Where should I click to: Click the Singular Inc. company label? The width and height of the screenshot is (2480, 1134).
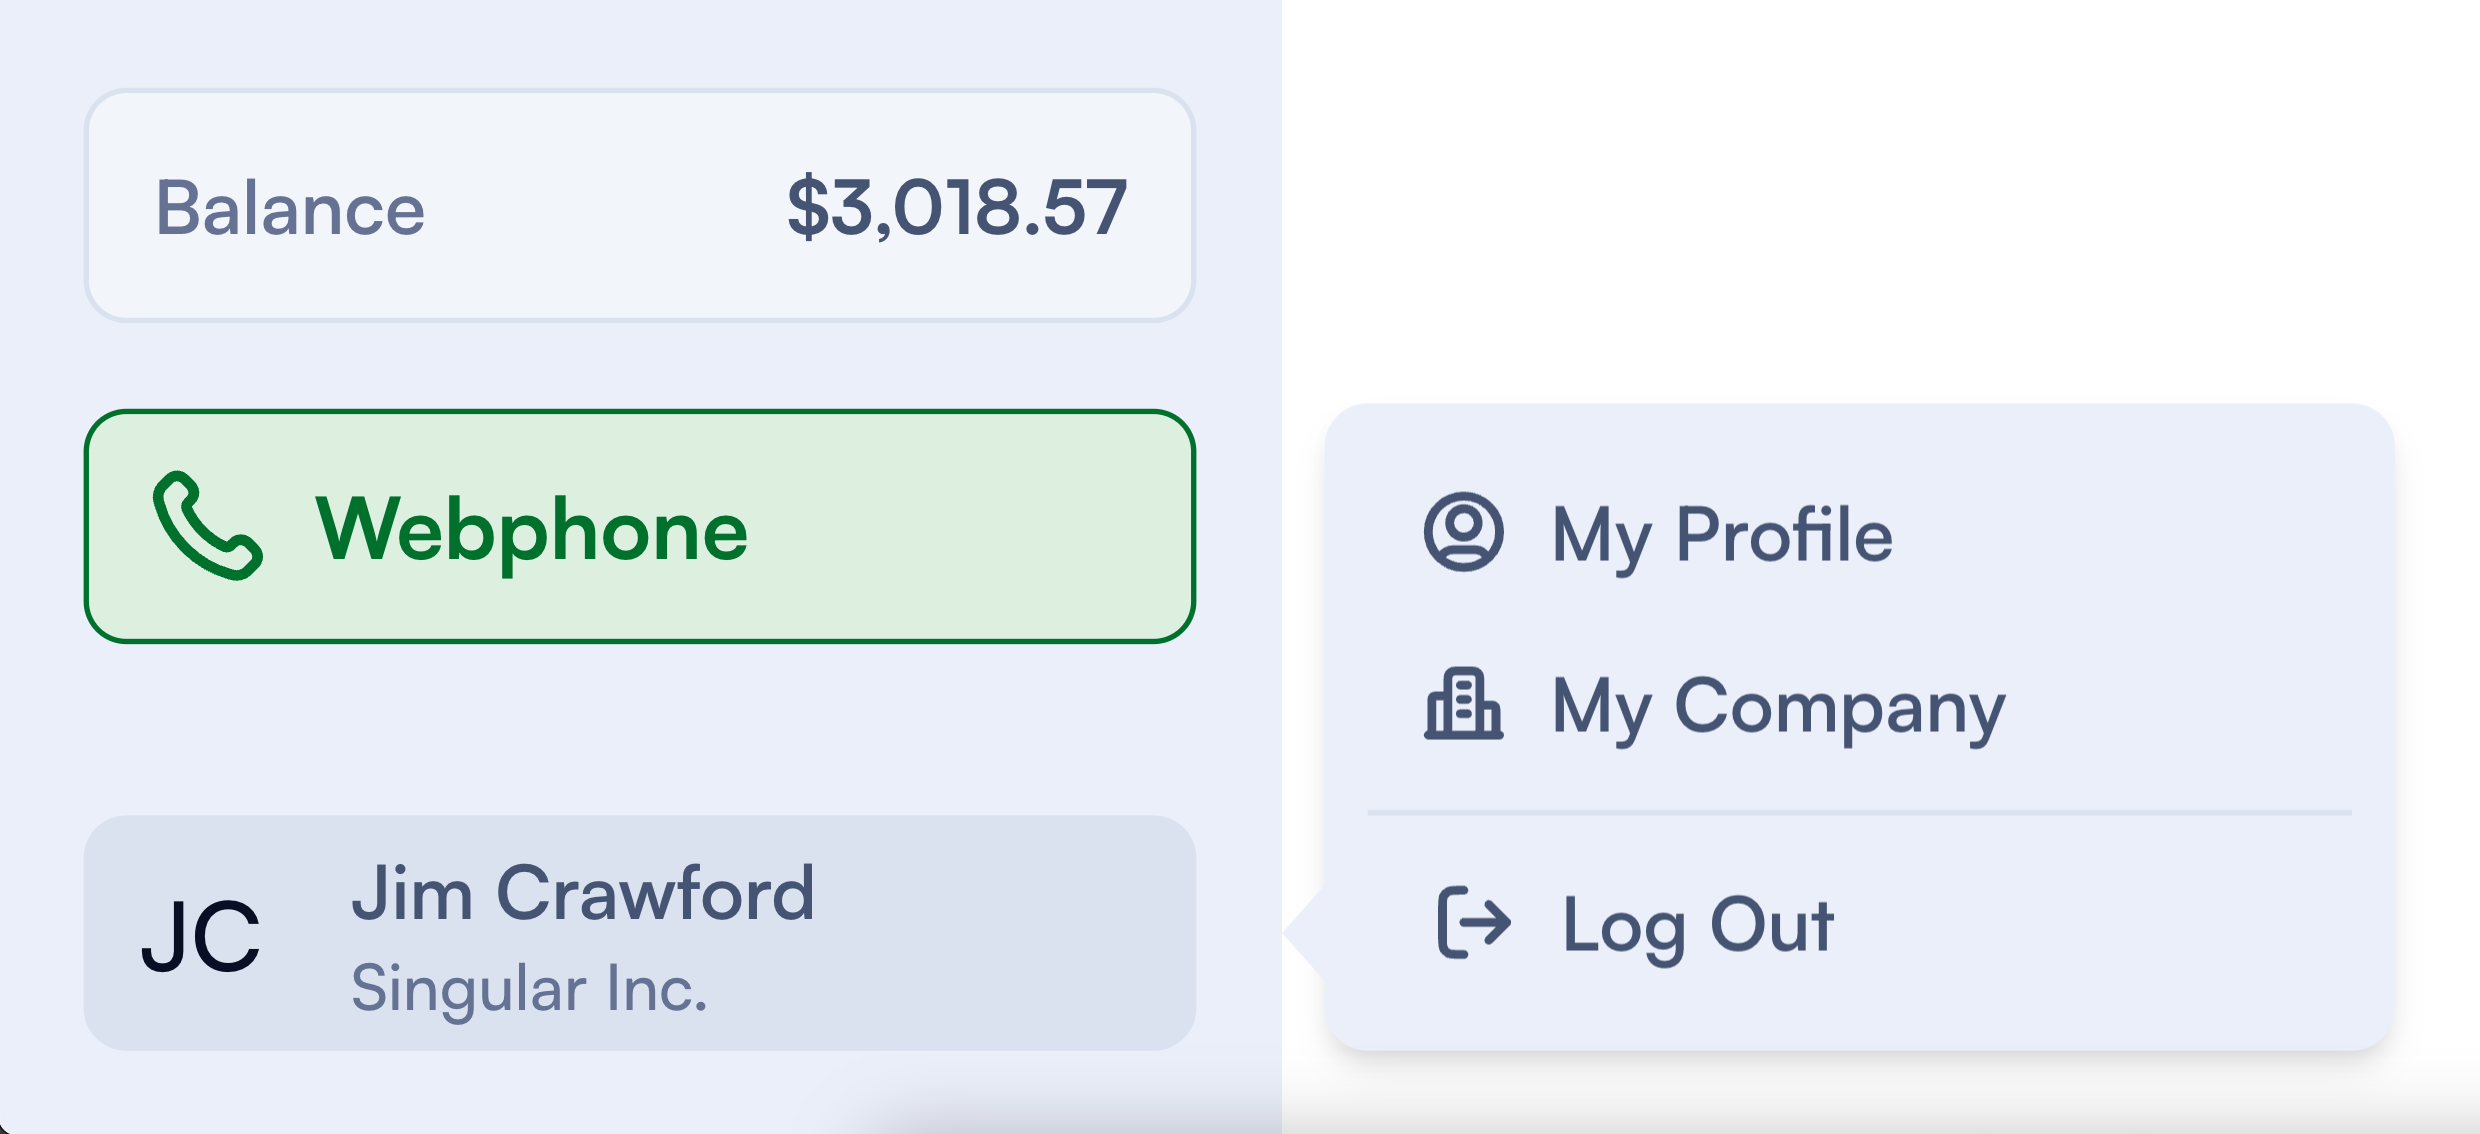click(x=529, y=988)
